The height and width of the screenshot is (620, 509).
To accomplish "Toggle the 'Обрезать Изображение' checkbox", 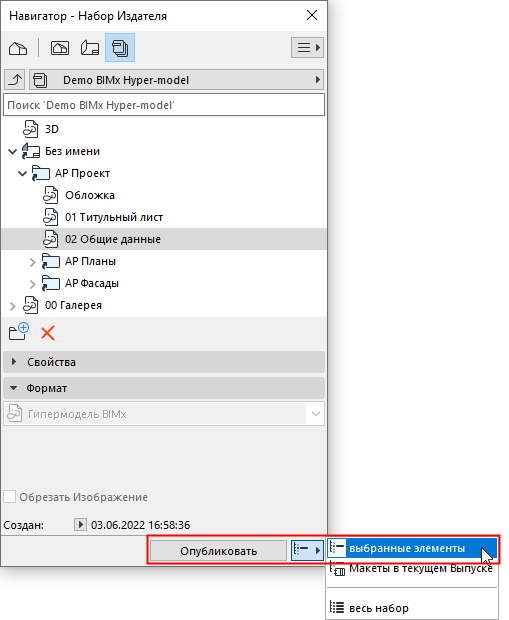I will [9, 497].
